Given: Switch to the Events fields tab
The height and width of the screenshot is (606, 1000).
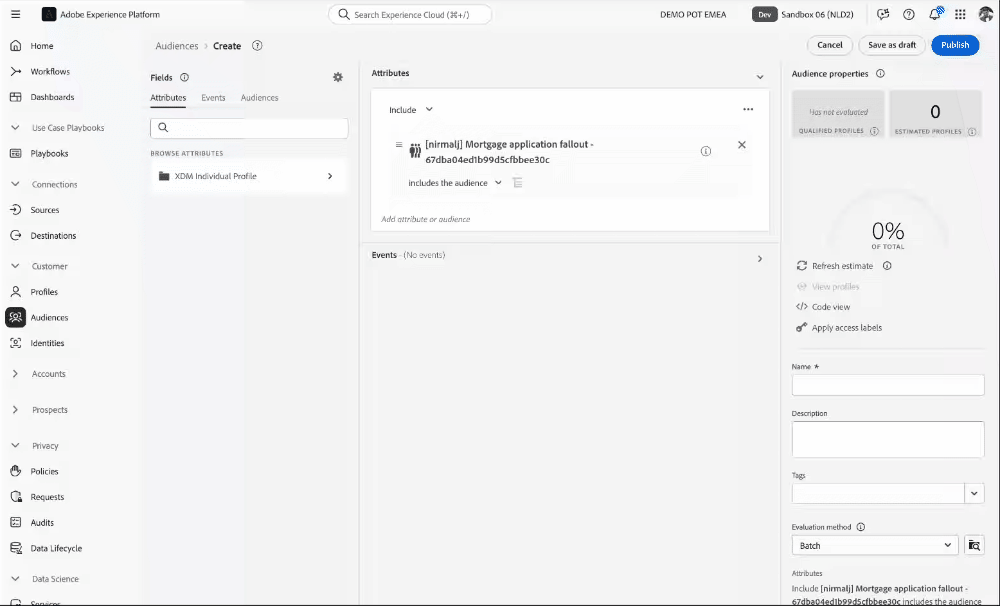Looking at the screenshot, I should (213, 98).
